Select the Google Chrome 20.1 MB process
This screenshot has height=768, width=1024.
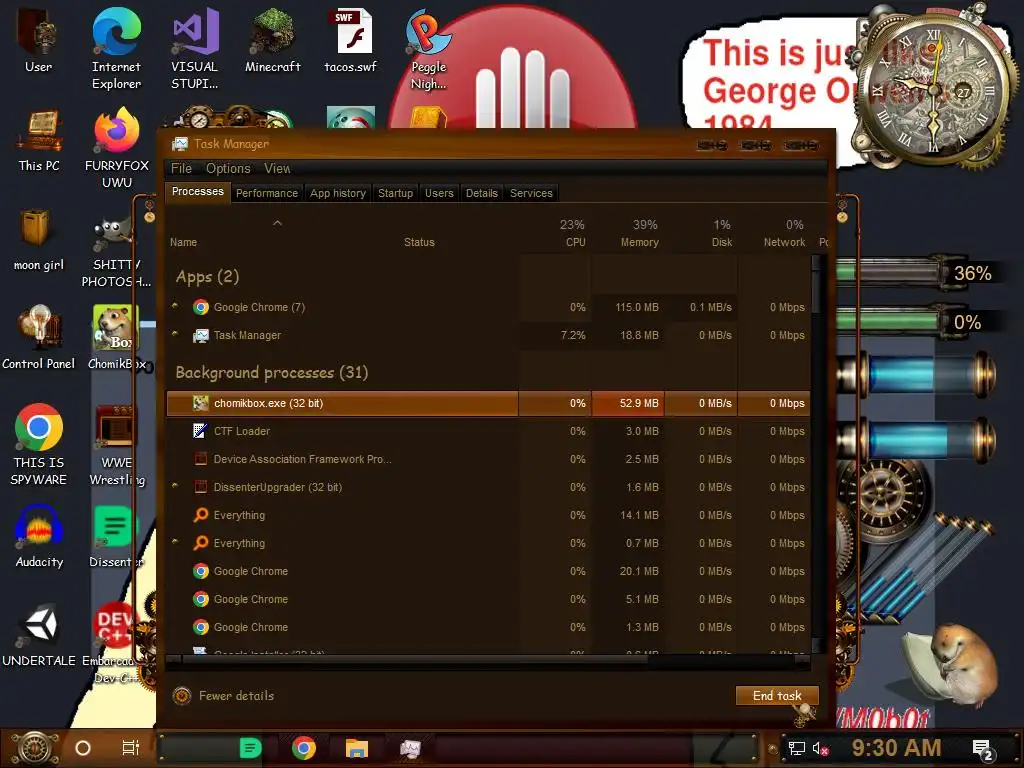488,571
